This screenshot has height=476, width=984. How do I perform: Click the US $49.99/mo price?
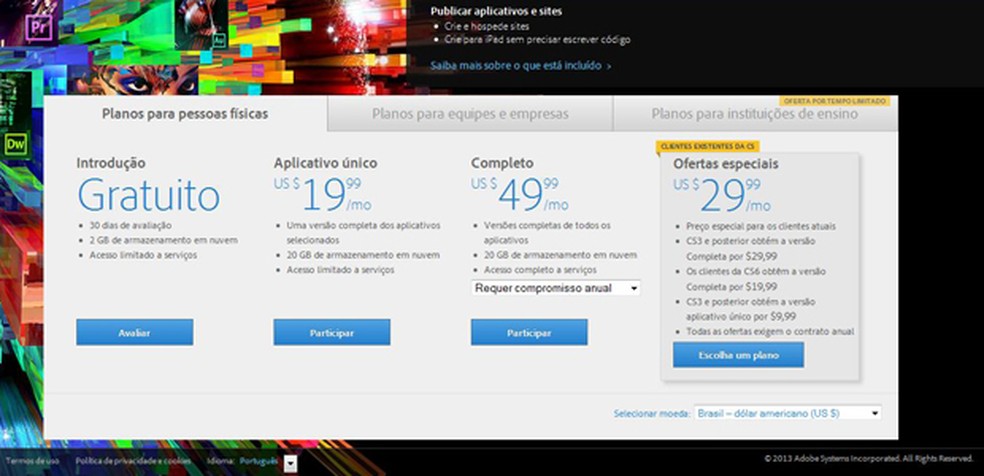520,194
